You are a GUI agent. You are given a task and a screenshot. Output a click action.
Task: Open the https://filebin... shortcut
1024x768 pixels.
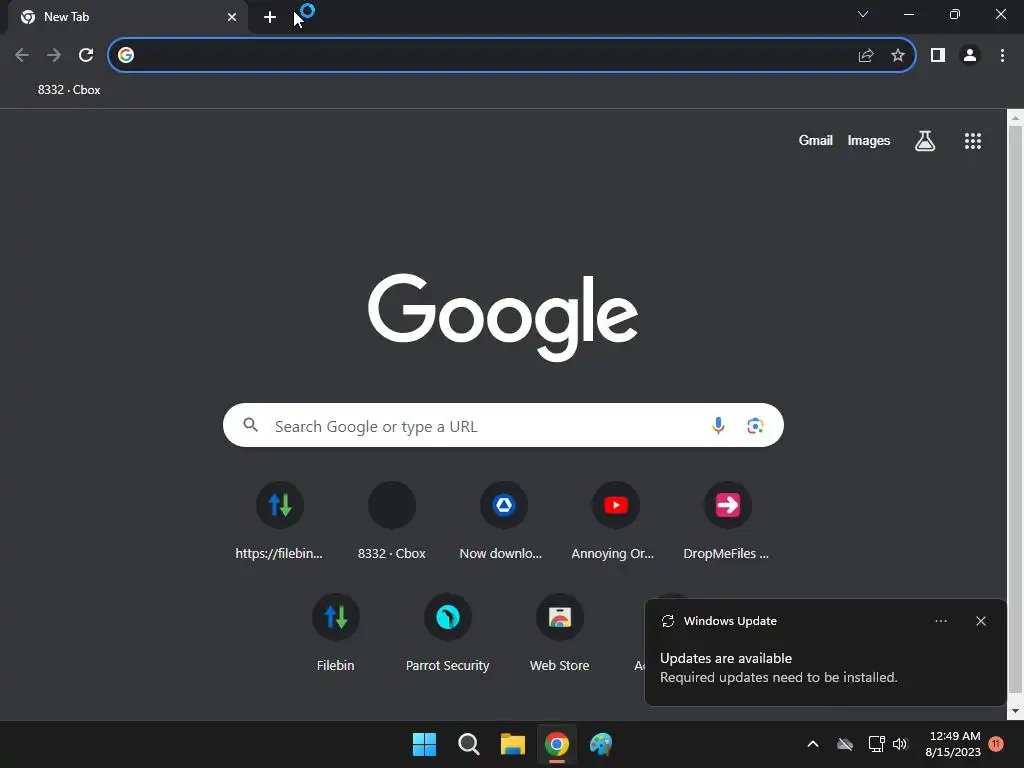point(280,520)
